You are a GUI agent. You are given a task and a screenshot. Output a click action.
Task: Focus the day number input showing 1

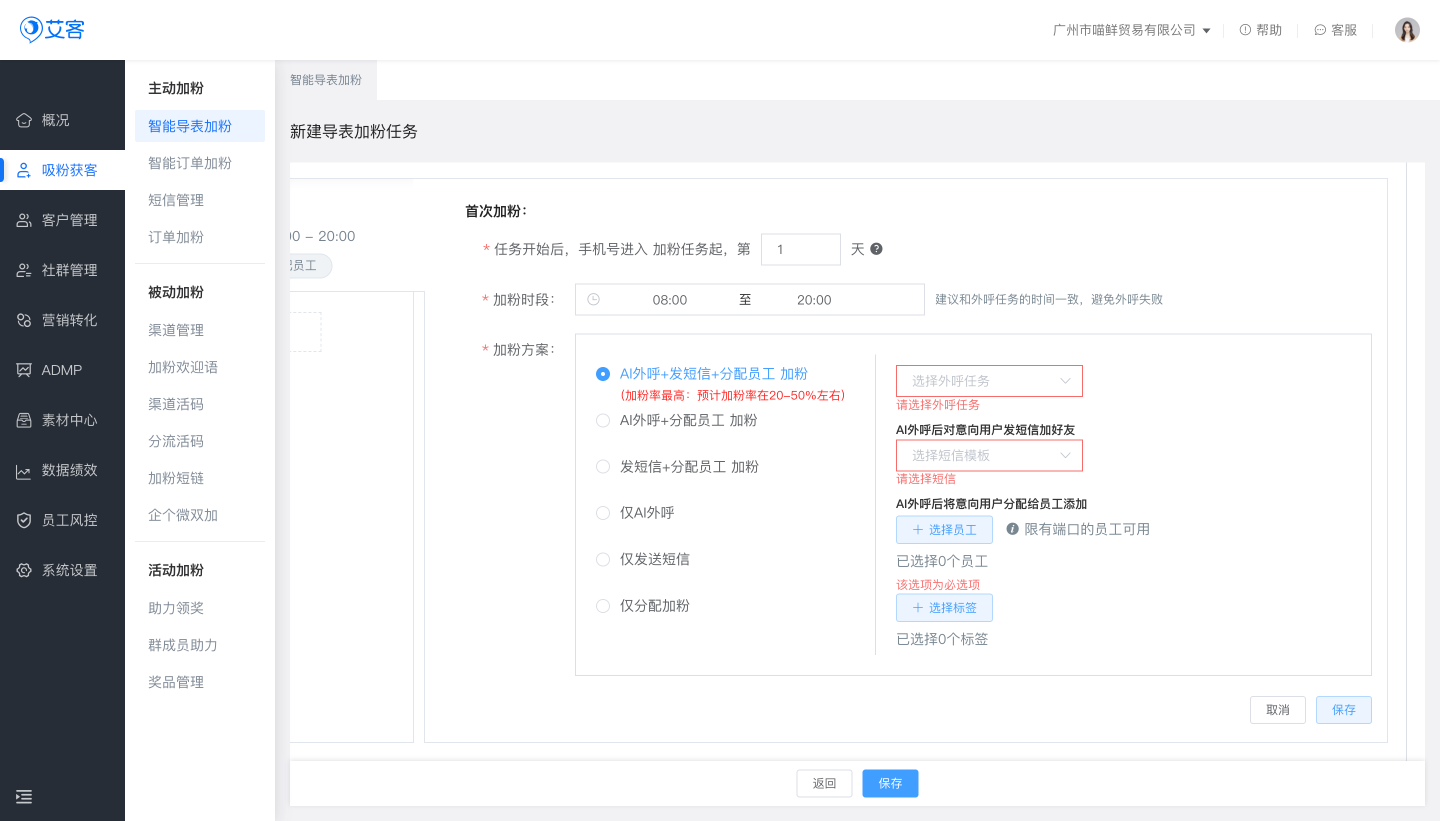tap(801, 249)
